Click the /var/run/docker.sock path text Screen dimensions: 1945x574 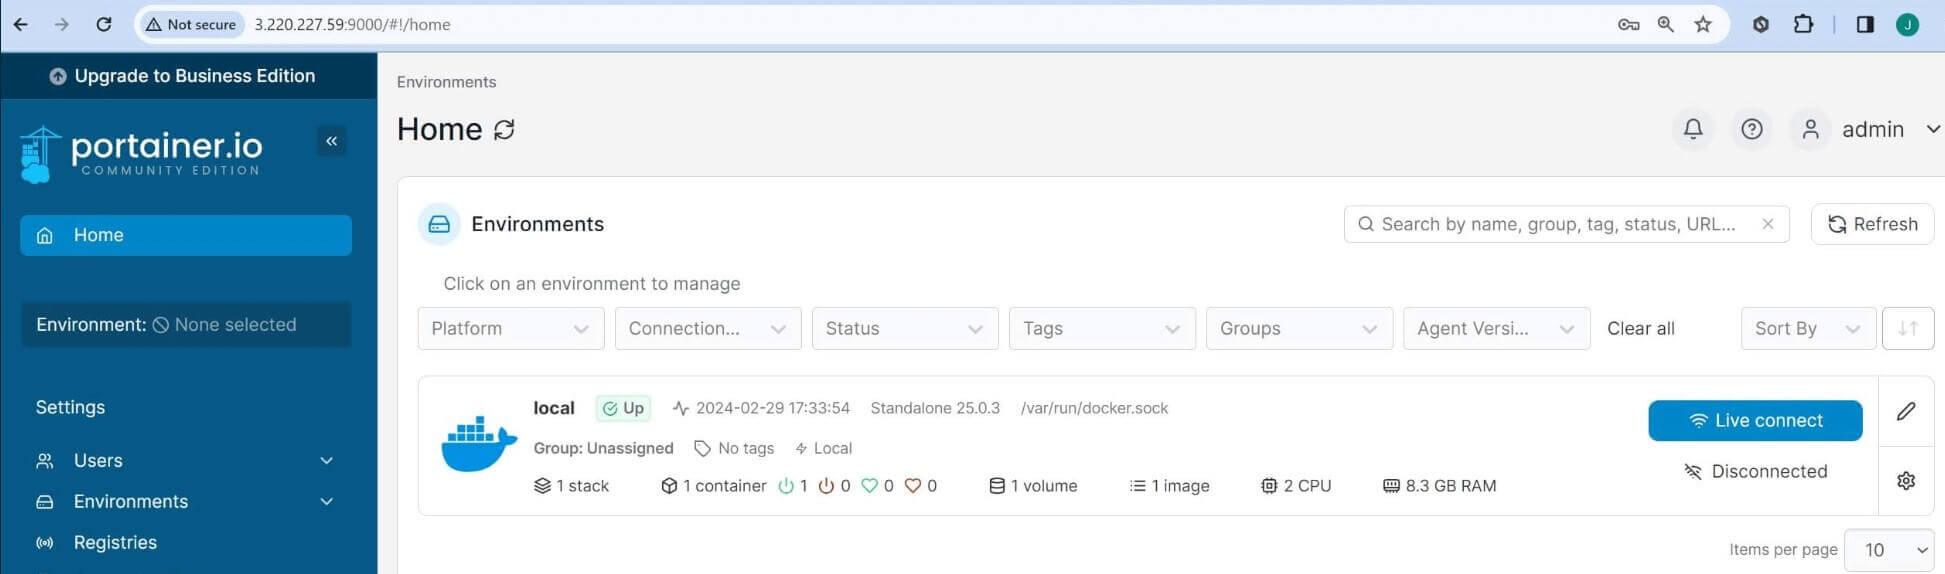click(x=1094, y=408)
